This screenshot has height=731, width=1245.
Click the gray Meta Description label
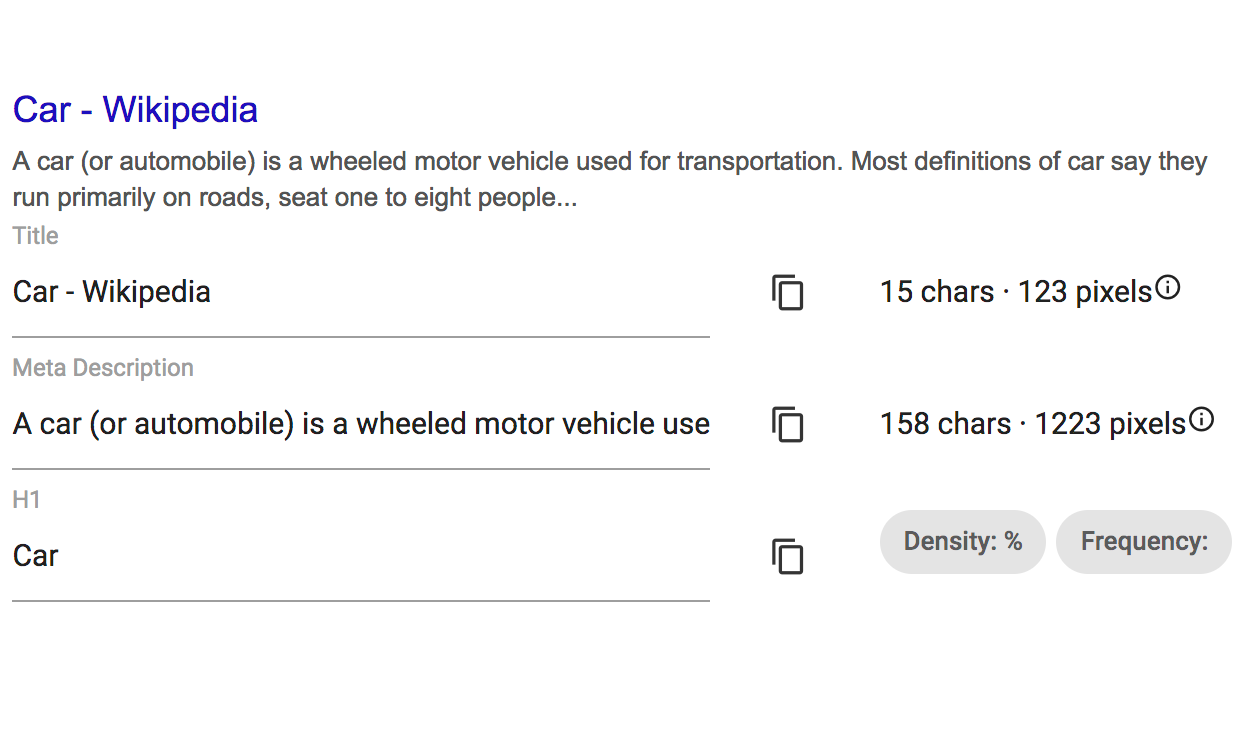coord(103,368)
